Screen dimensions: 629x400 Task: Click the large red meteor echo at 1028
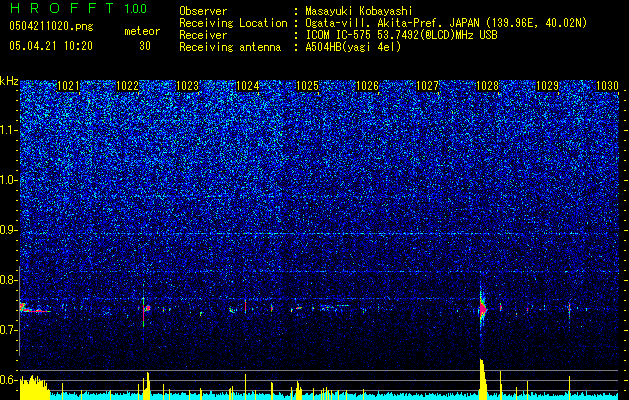tap(483, 309)
